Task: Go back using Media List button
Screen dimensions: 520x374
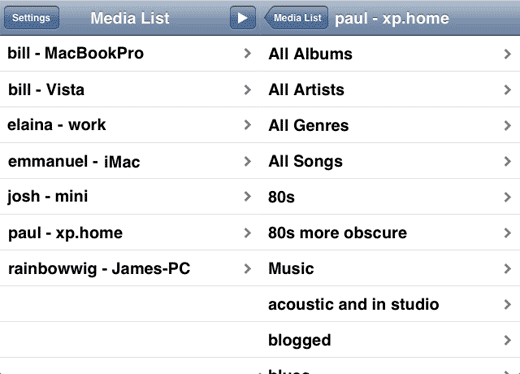Action: coord(296,18)
